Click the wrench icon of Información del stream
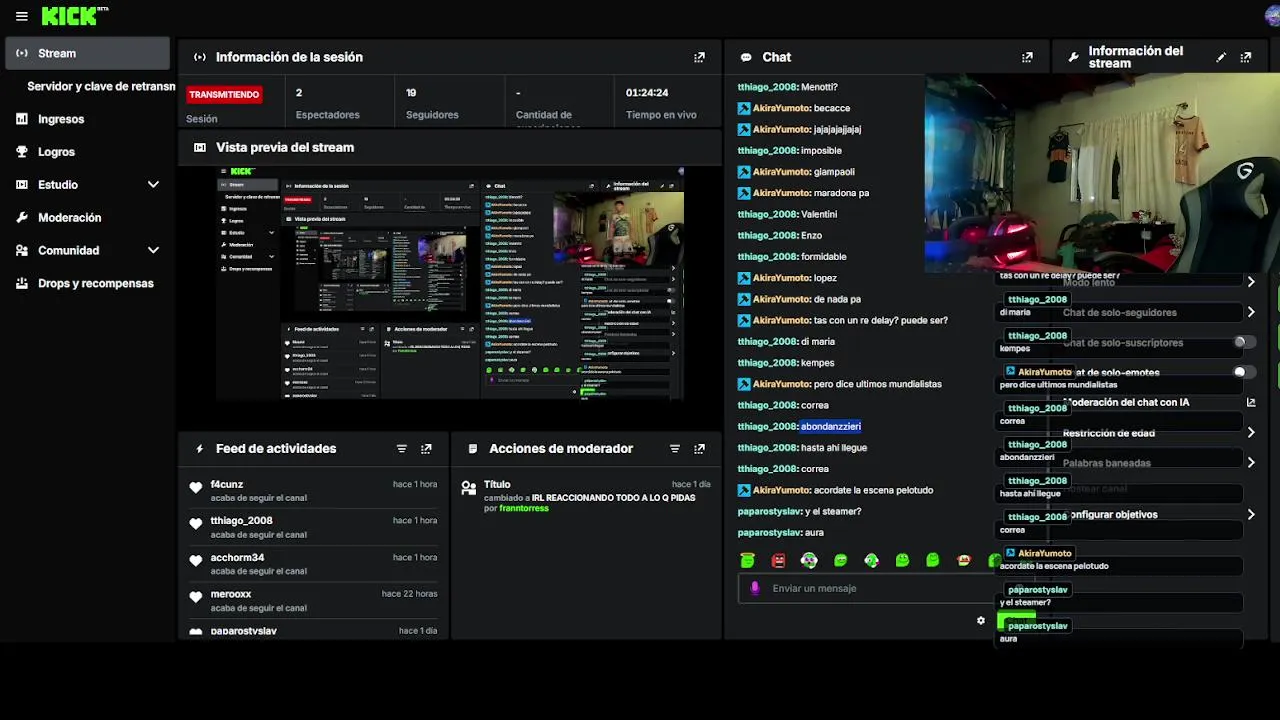 click(x=1074, y=57)
